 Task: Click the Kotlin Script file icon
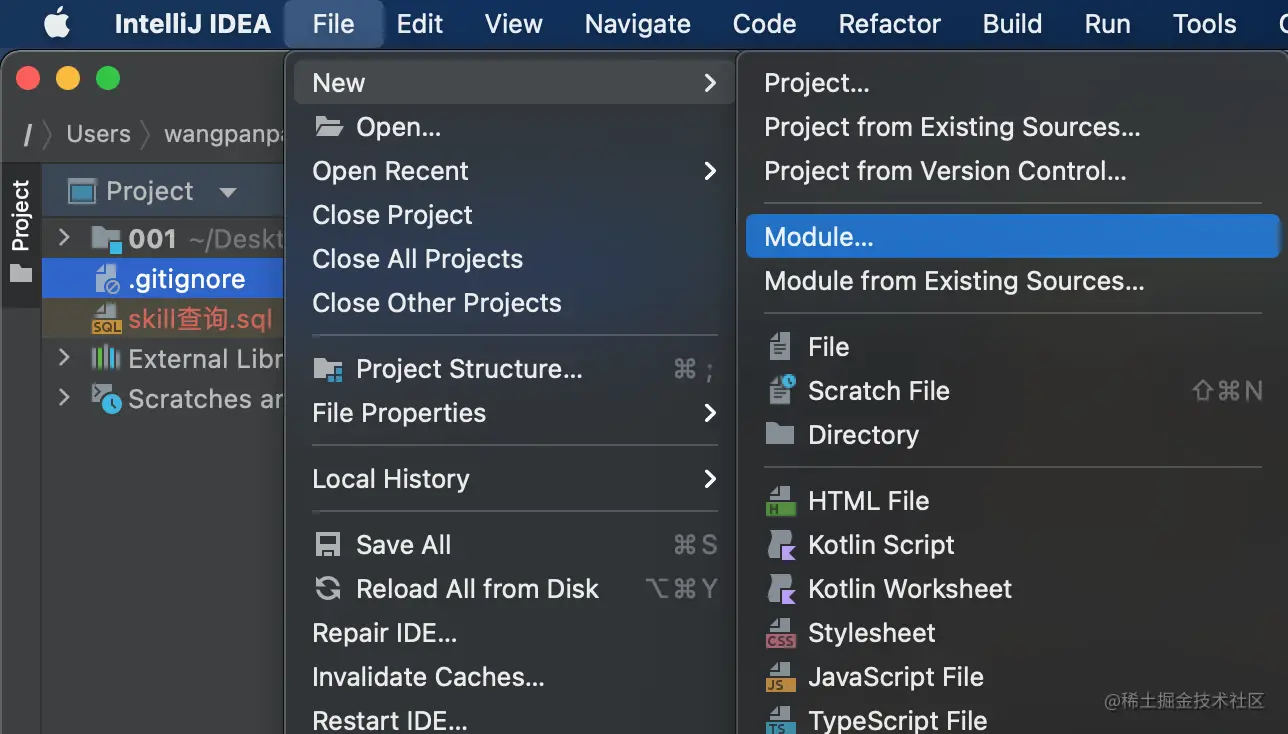(x=780, y=545)
